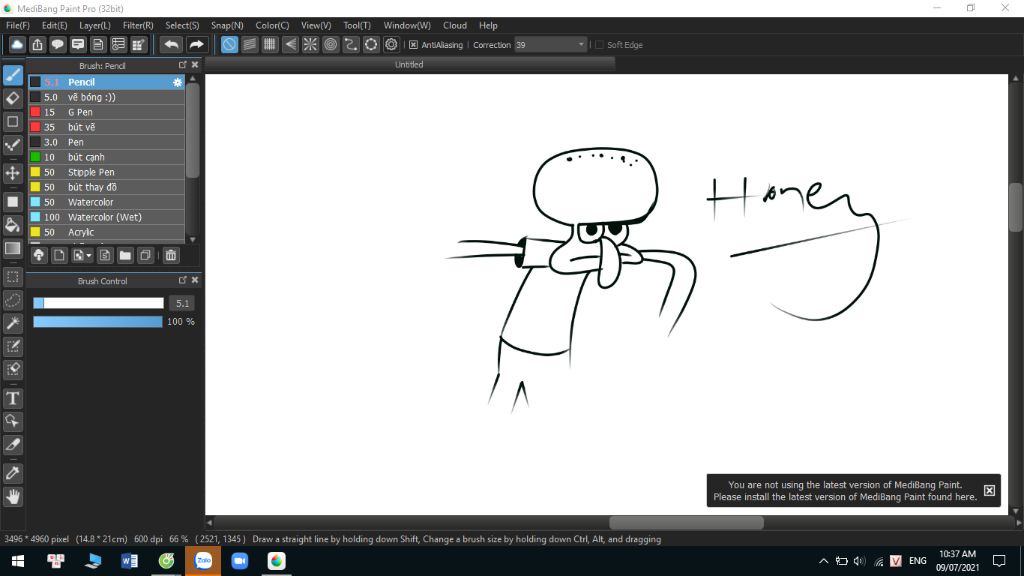Open the add brush type dropdown arrow

click(x=88, y=255)
